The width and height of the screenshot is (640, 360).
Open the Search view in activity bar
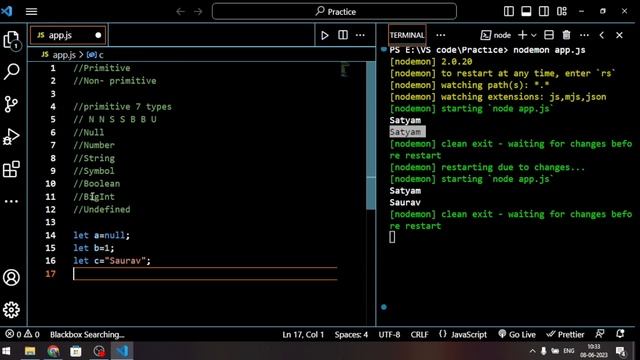[11, 71]
